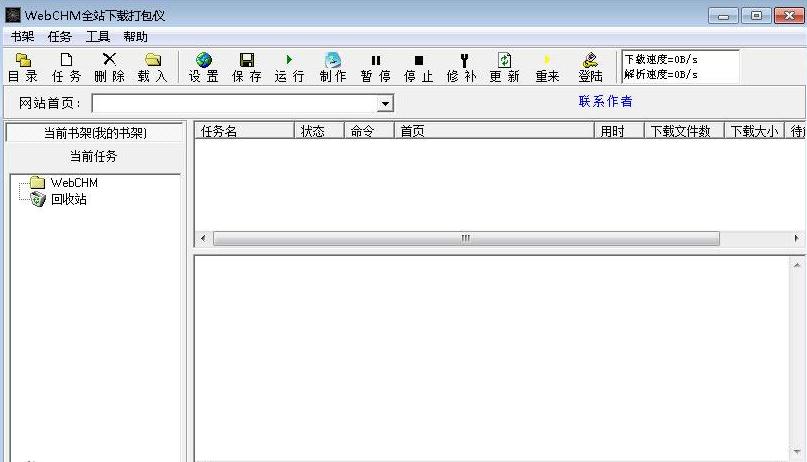
Task: Click the 联系作者 link
Action: (605, 101)
